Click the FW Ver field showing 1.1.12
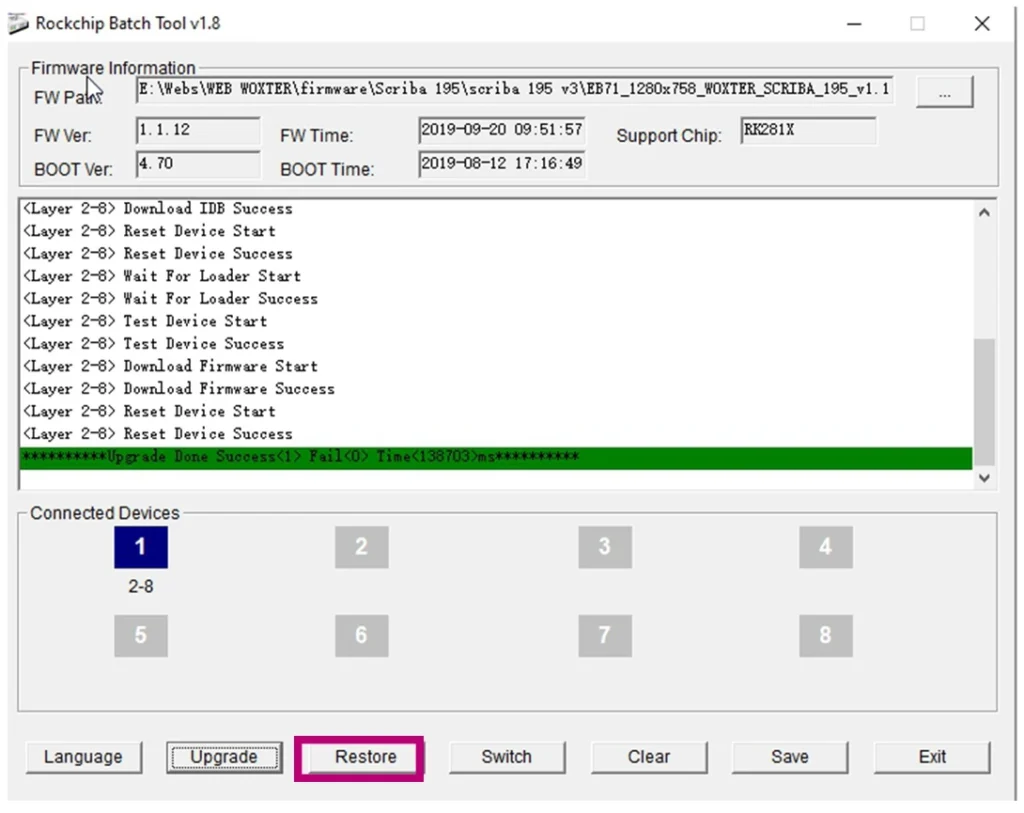 [x=198, y=131]
